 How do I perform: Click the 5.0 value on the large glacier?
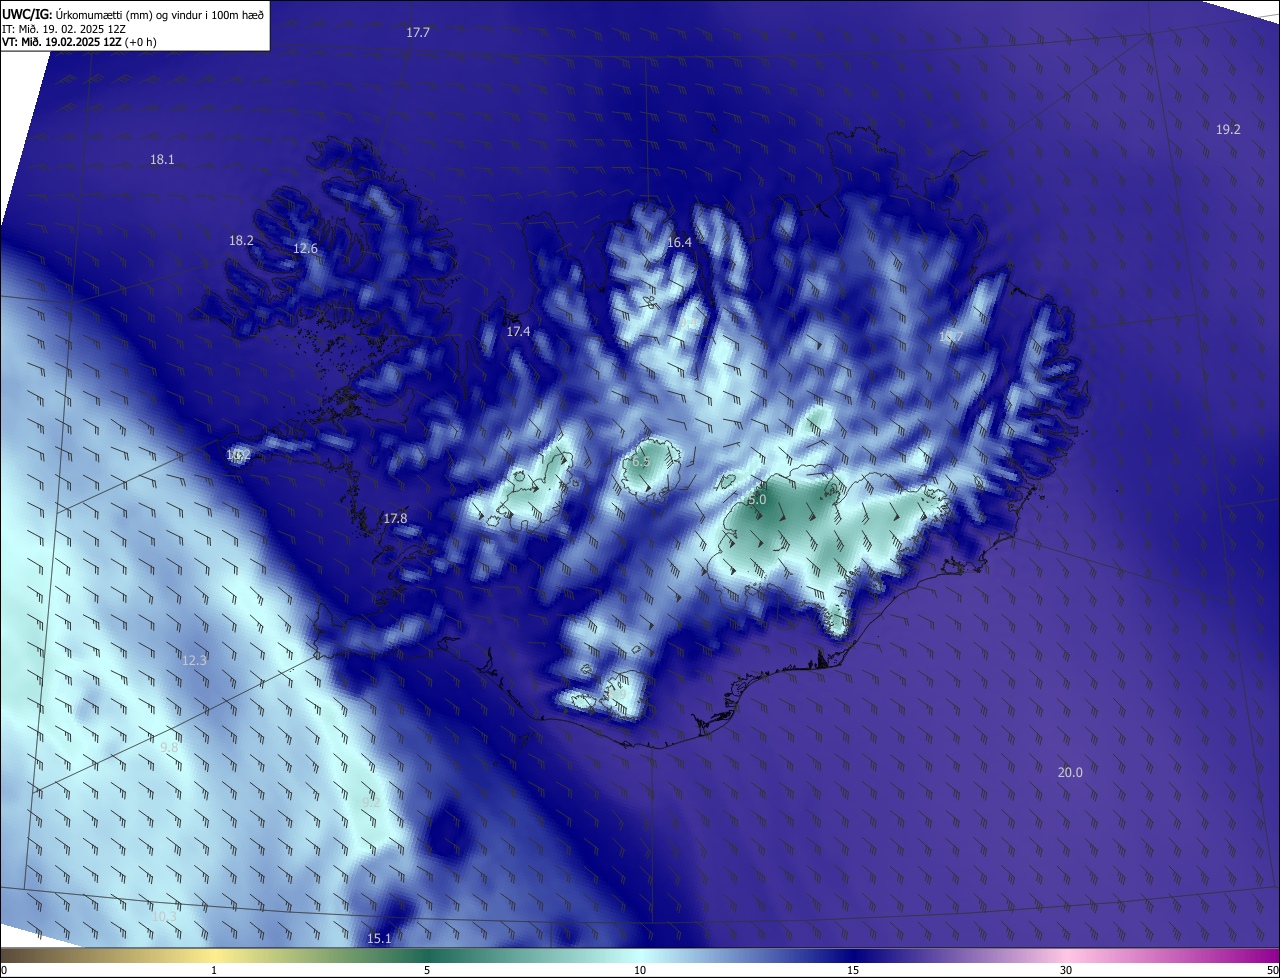757,500
